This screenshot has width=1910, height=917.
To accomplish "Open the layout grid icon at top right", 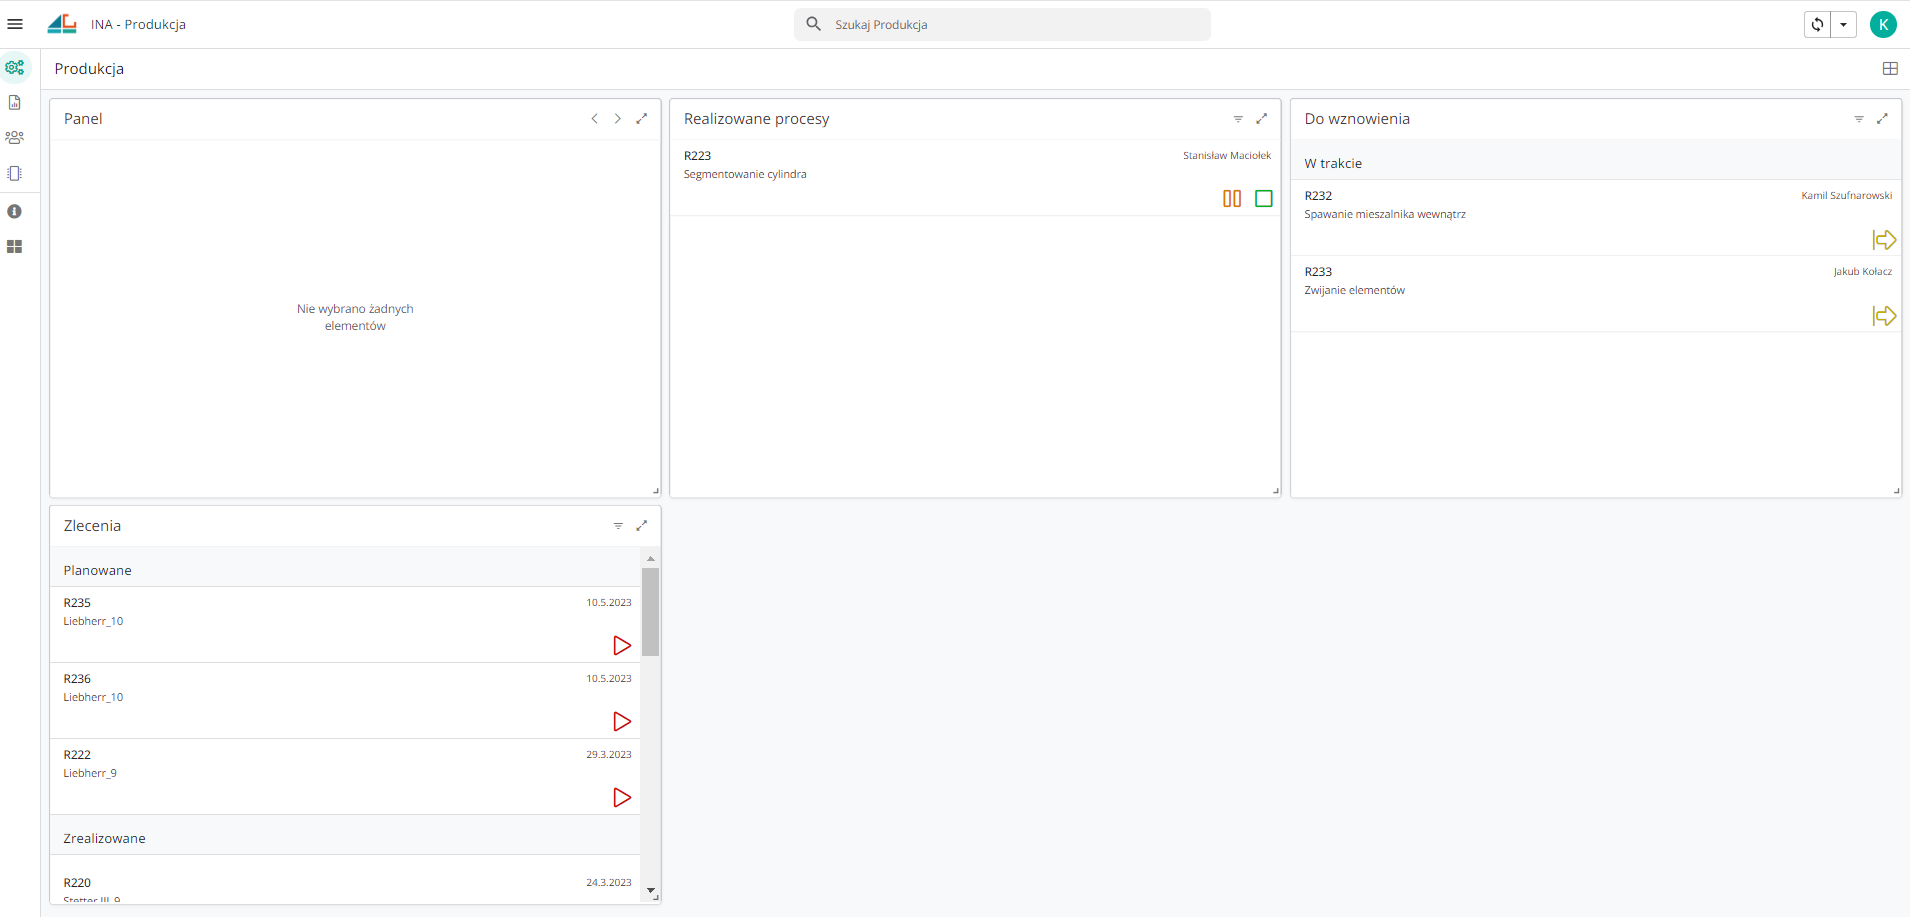I will [1889, 69].
